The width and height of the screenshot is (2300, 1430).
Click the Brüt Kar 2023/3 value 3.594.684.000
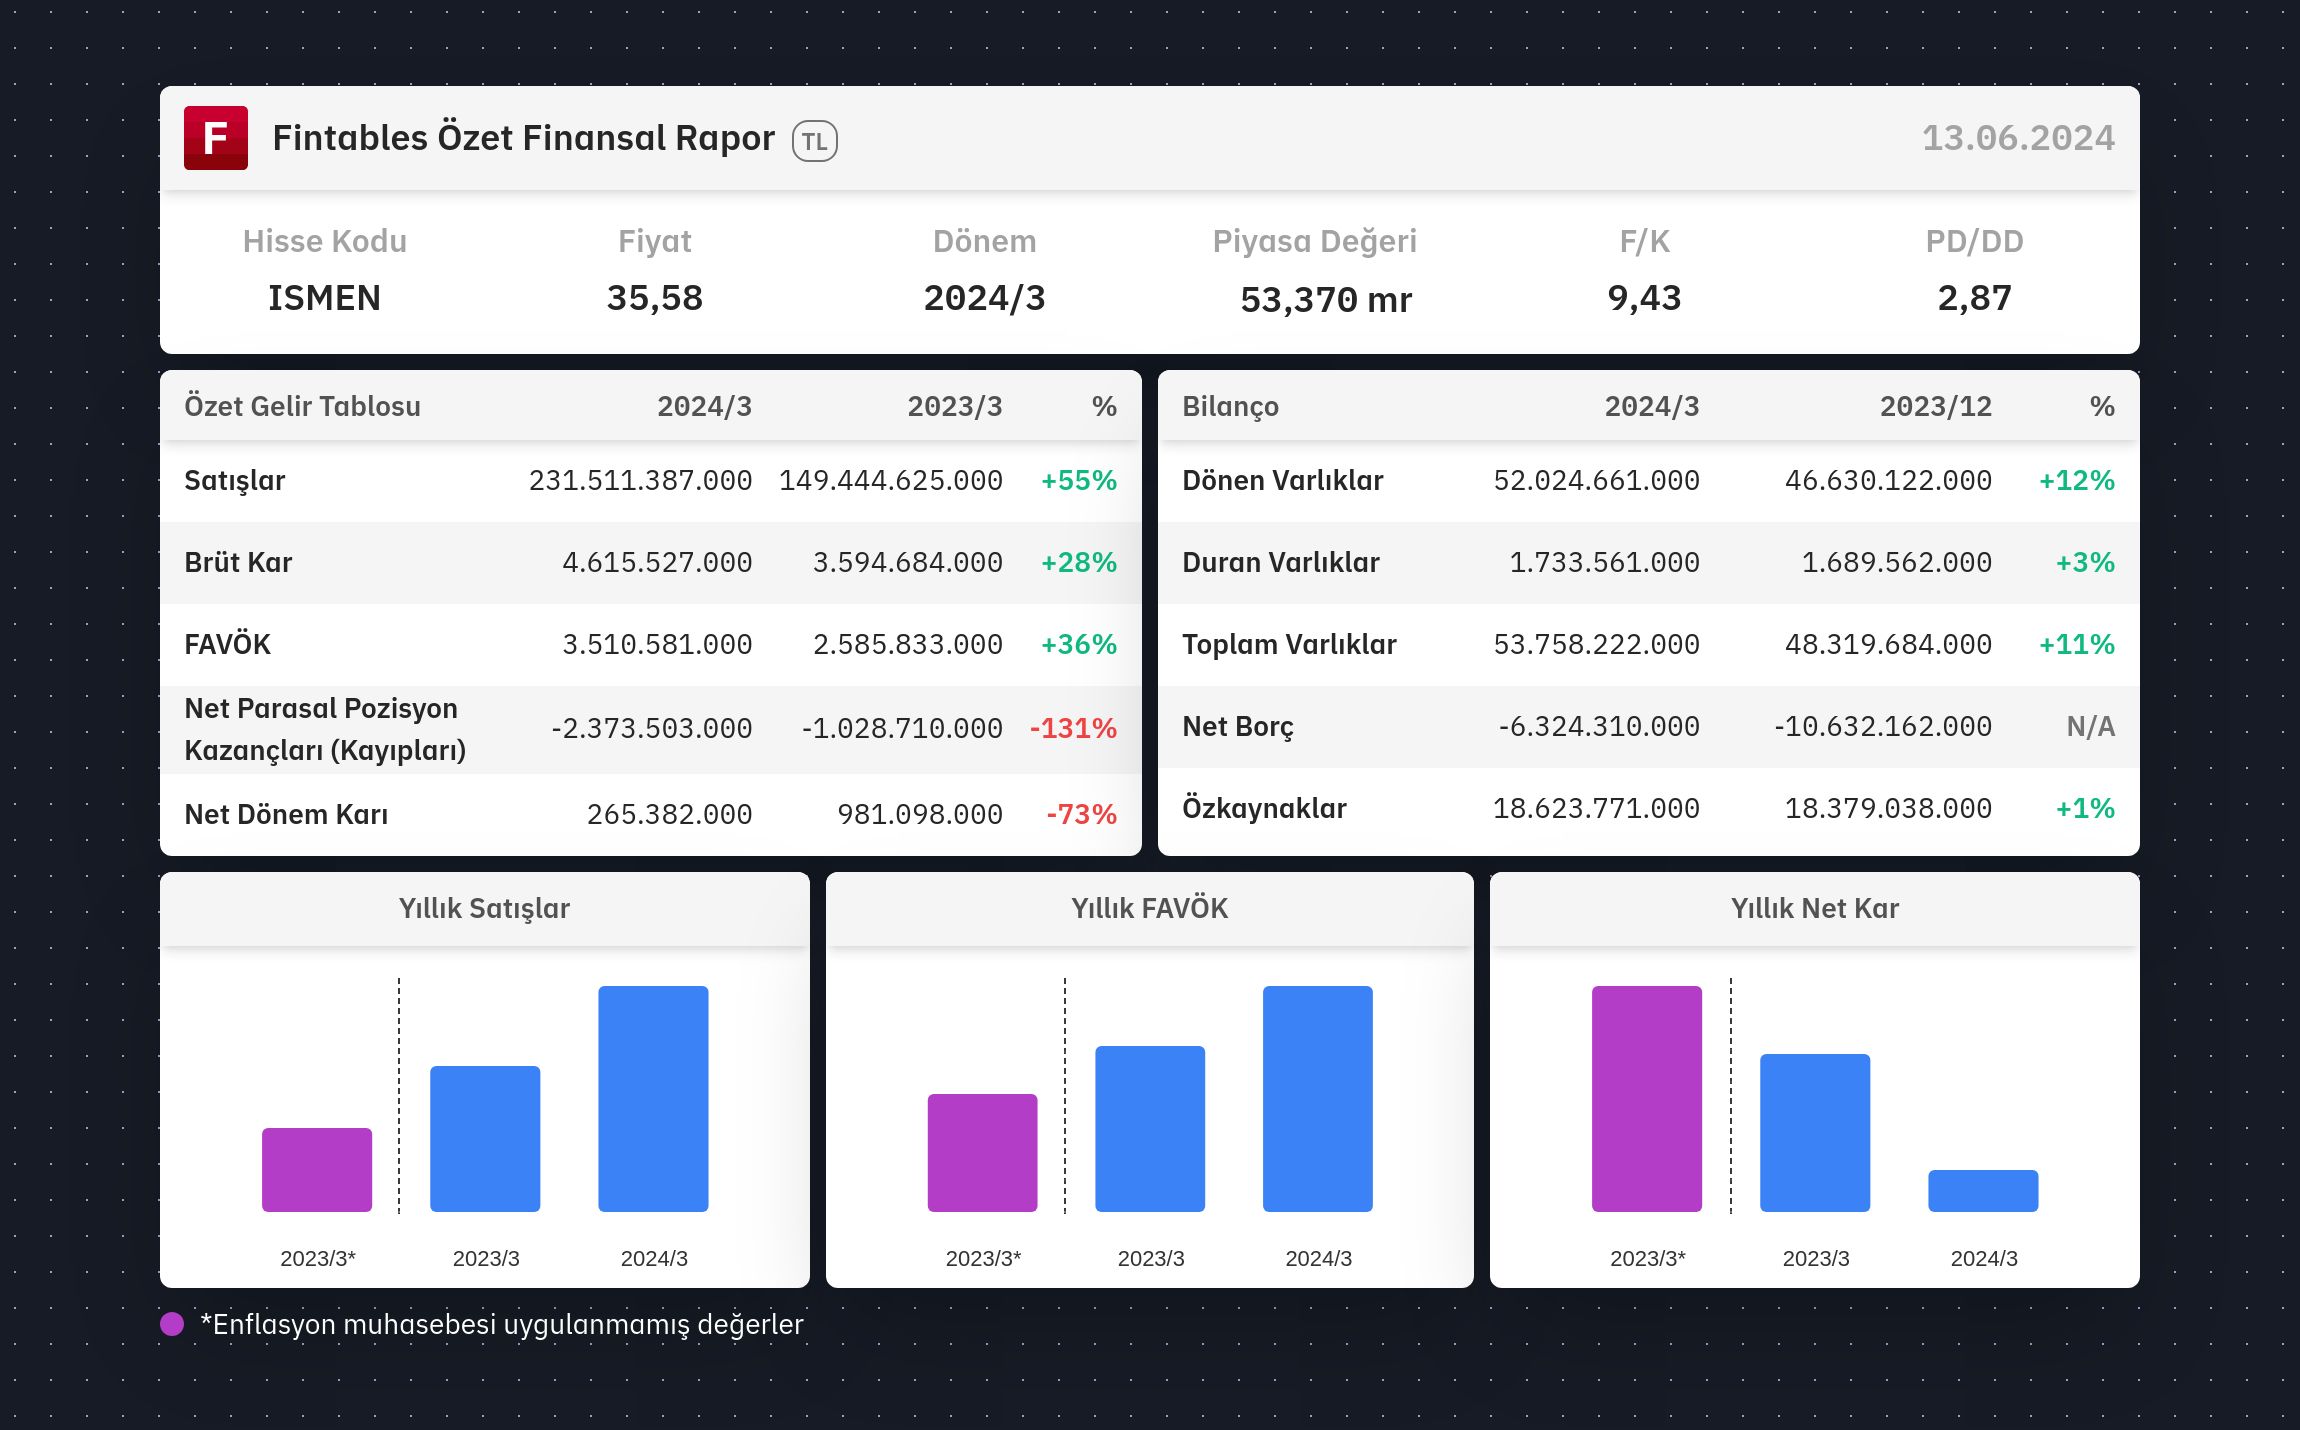907,563
